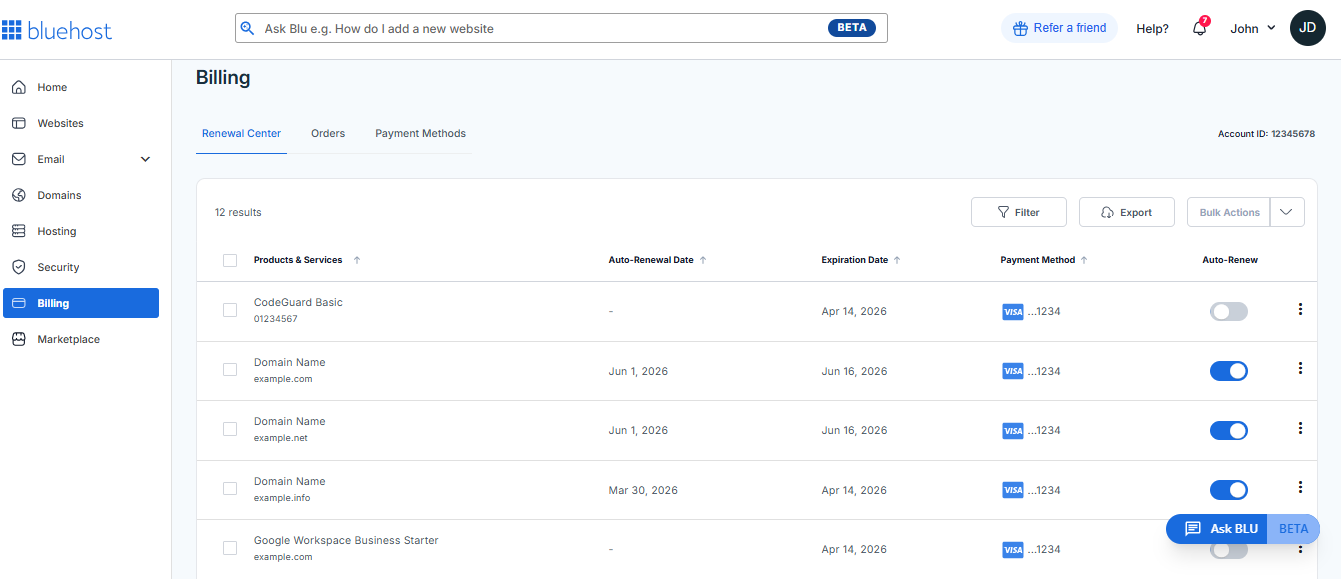This screenshot has width=1341, height=579.
Task: Click the Export button
Action: click(1126, 212)
